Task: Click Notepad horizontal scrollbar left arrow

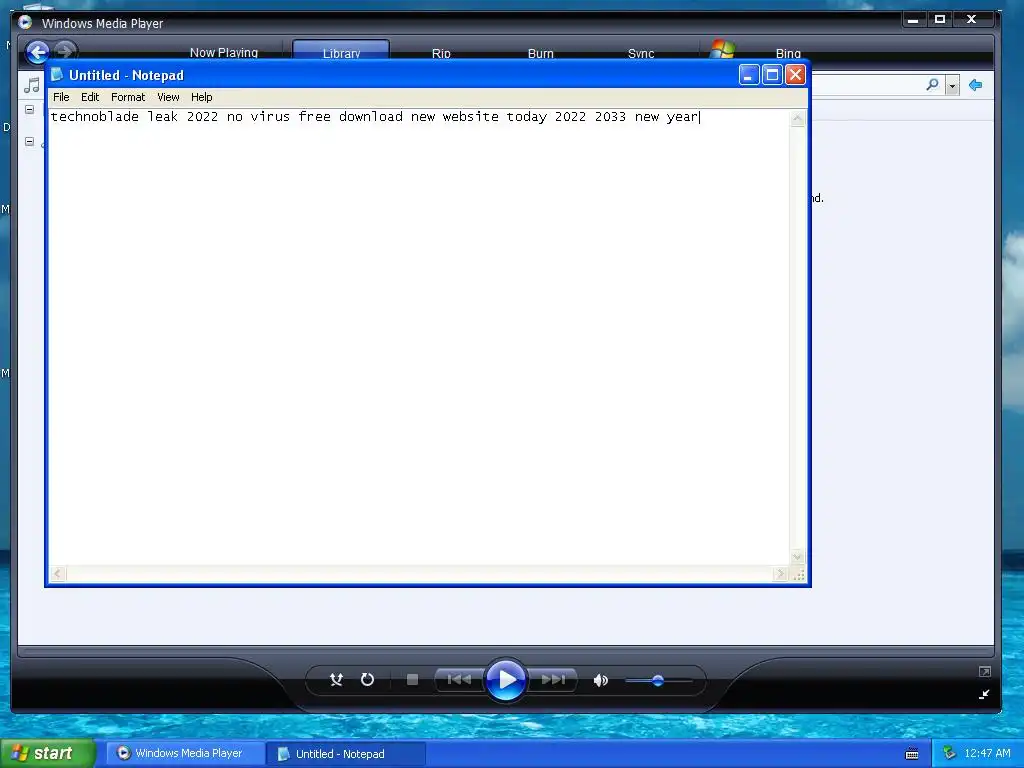Action: pos(57,573)
